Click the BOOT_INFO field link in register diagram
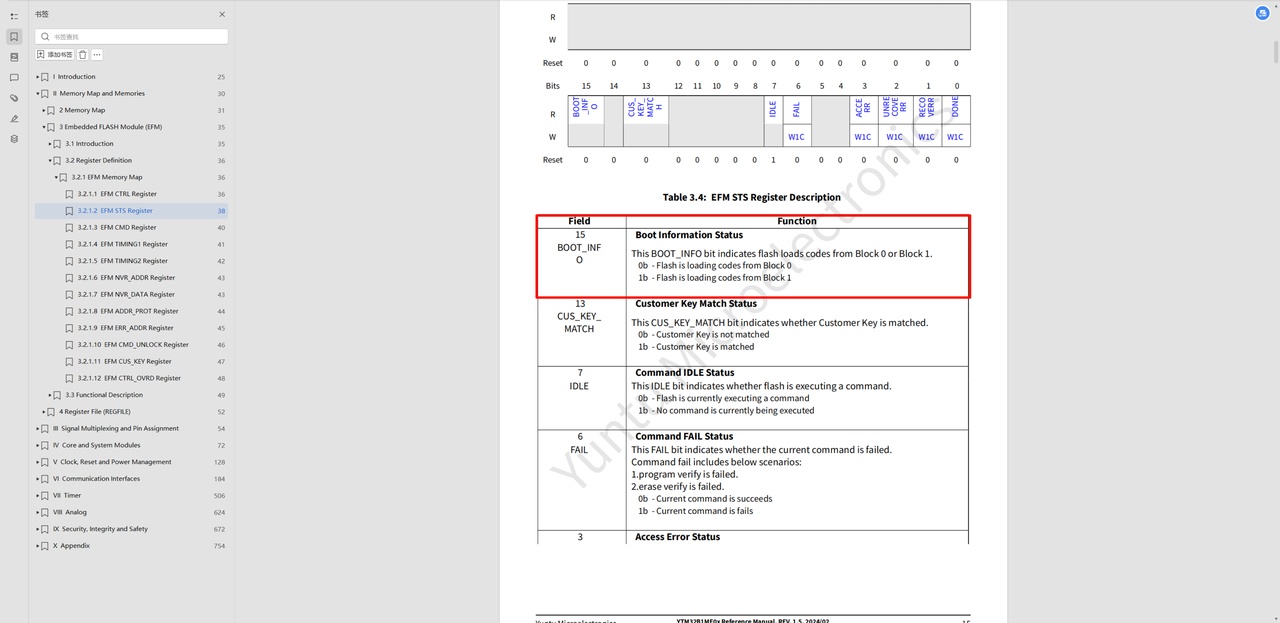Screen dimensions: 1280x623 [x=585, y=107]
